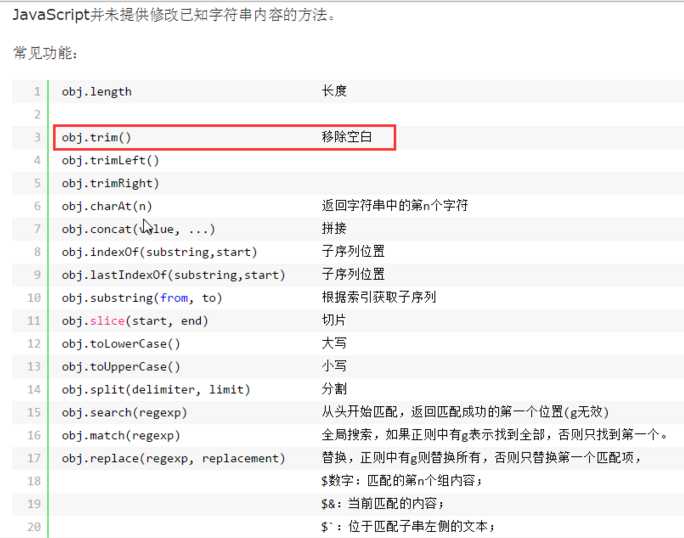Click the 大写 description
This screenshot has height=538, width=684.
click(334, 343)
